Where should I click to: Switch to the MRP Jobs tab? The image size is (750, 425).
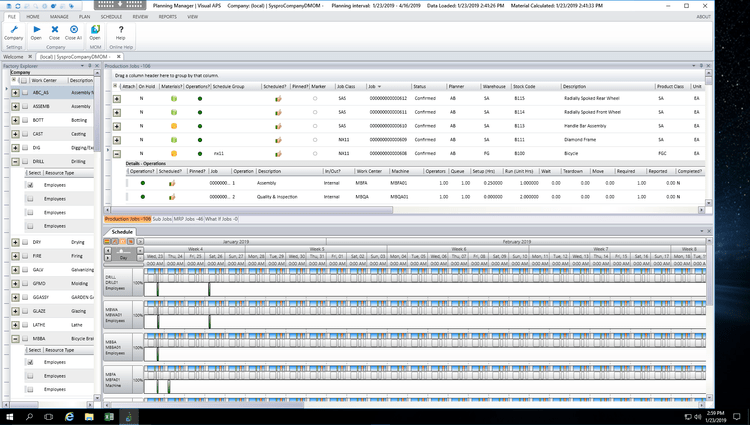pos(188,218)
